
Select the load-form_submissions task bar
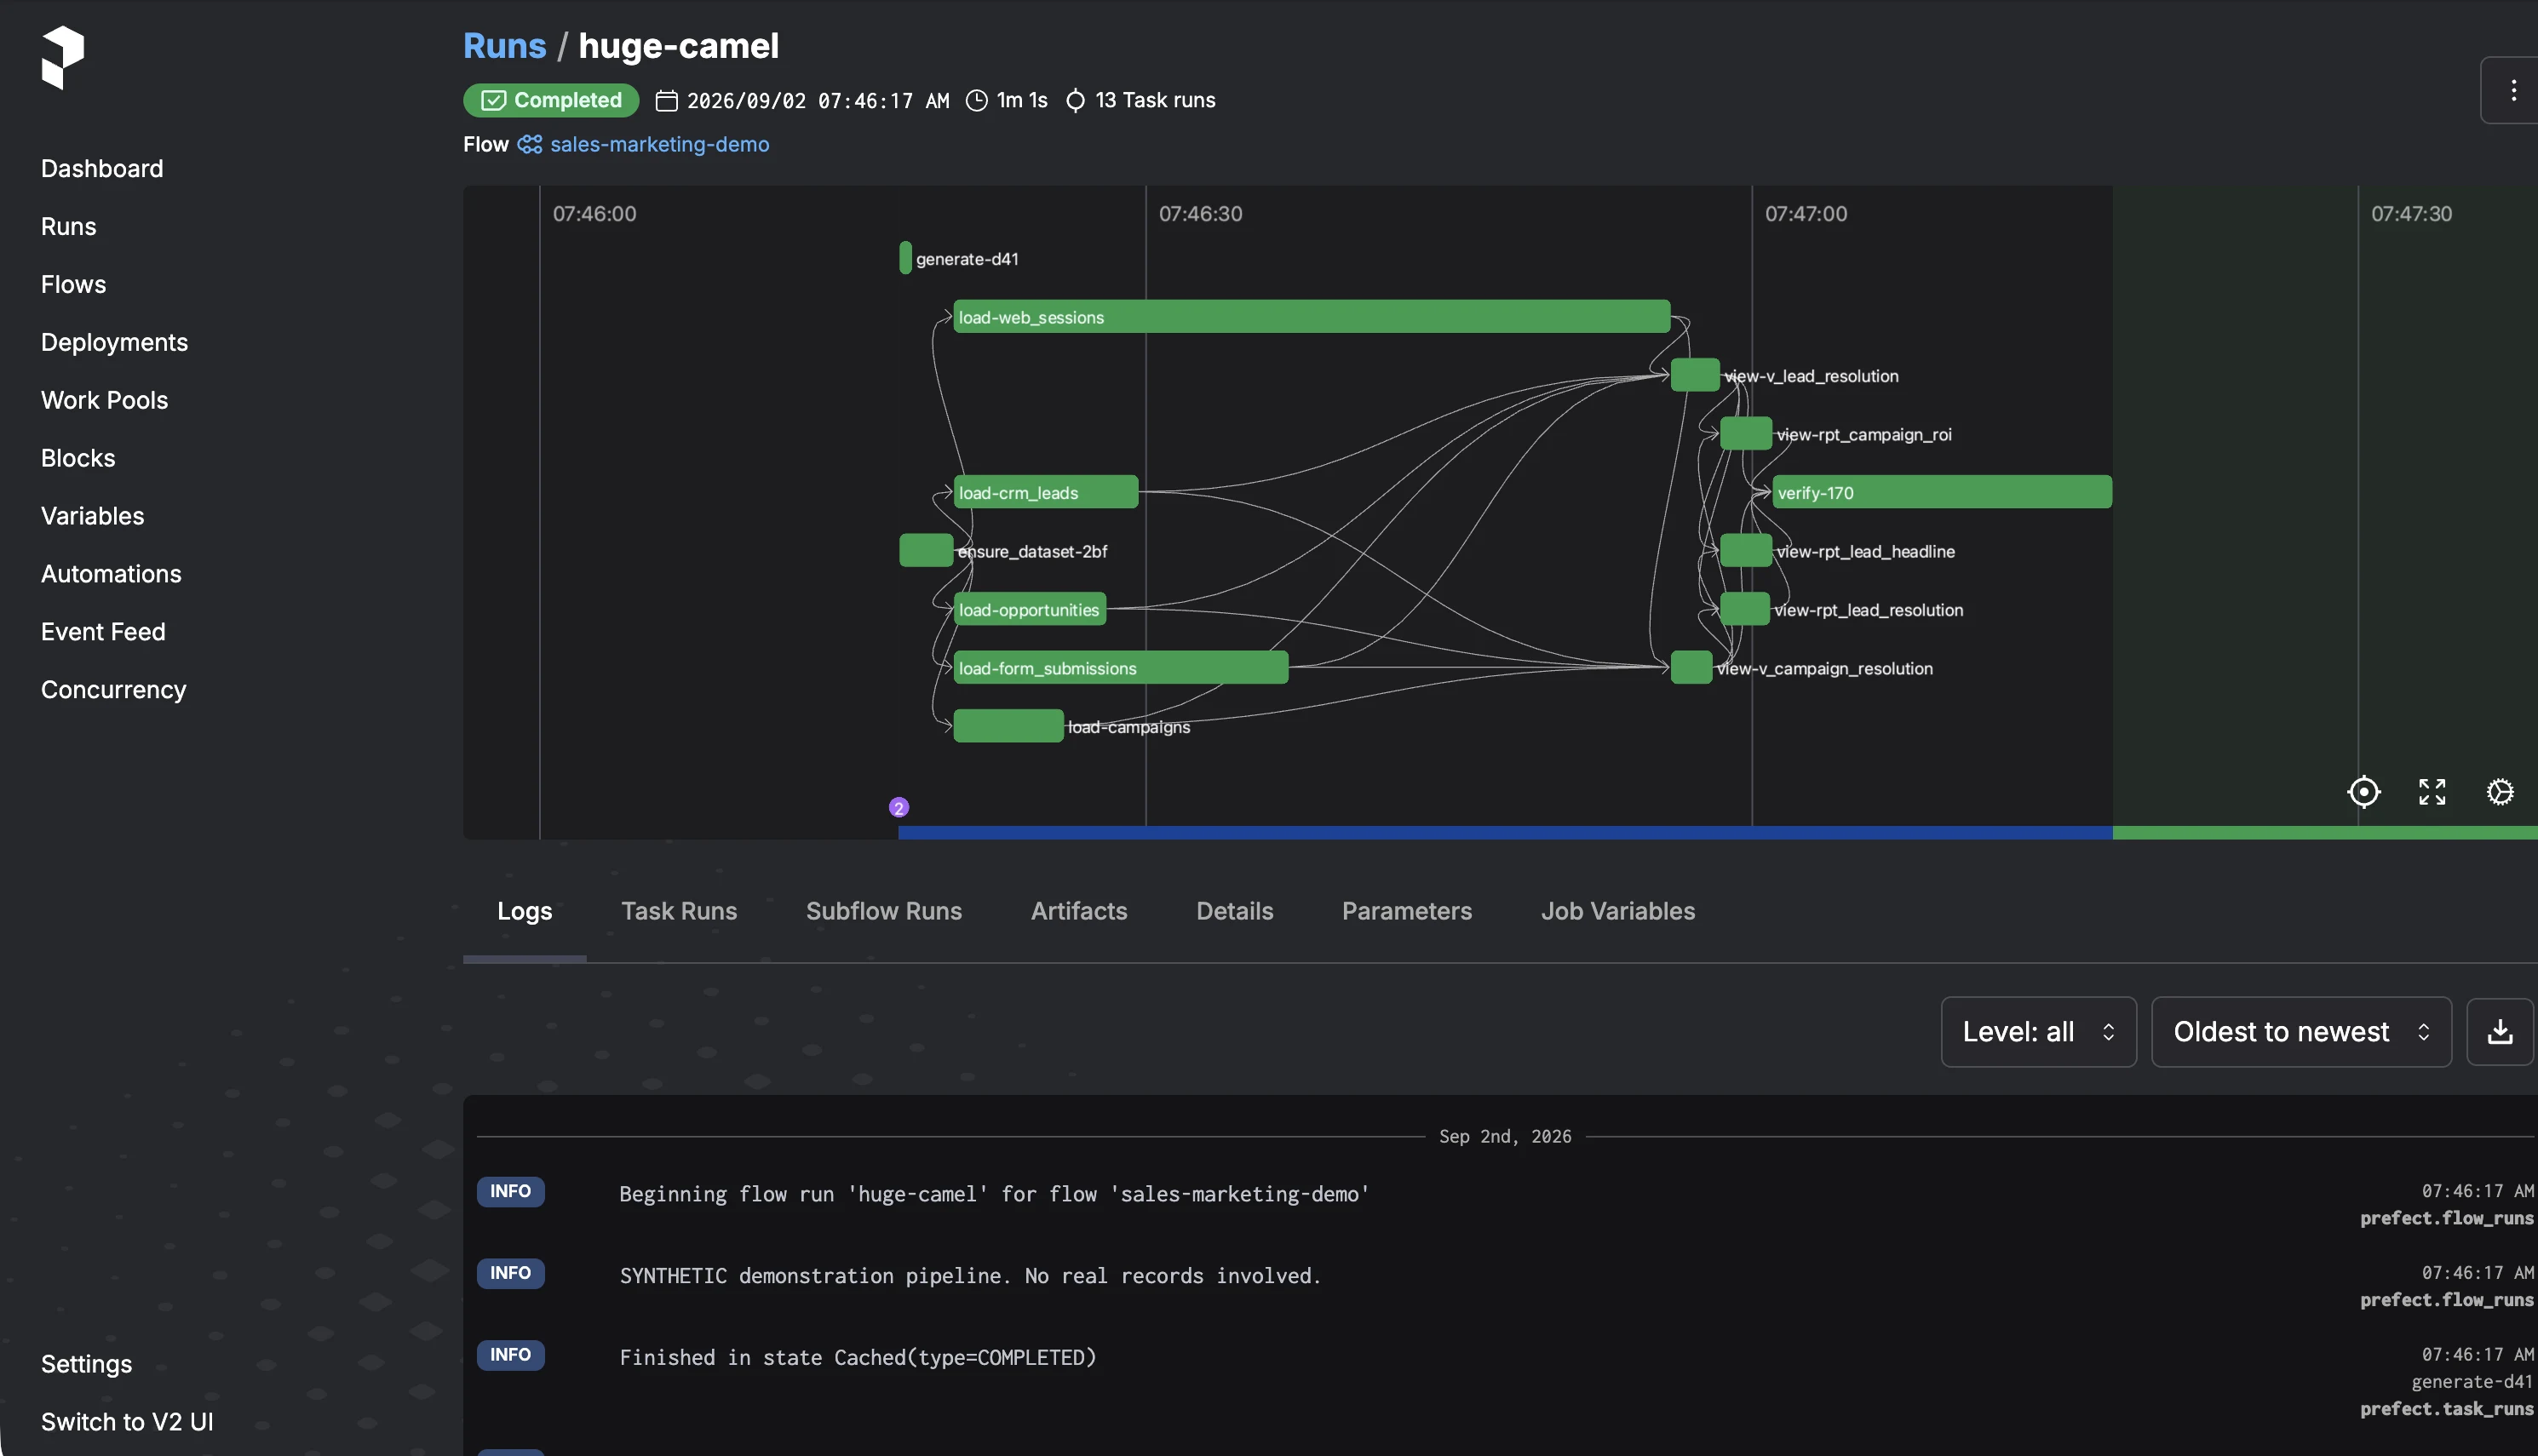click(x=1120, y=668)
